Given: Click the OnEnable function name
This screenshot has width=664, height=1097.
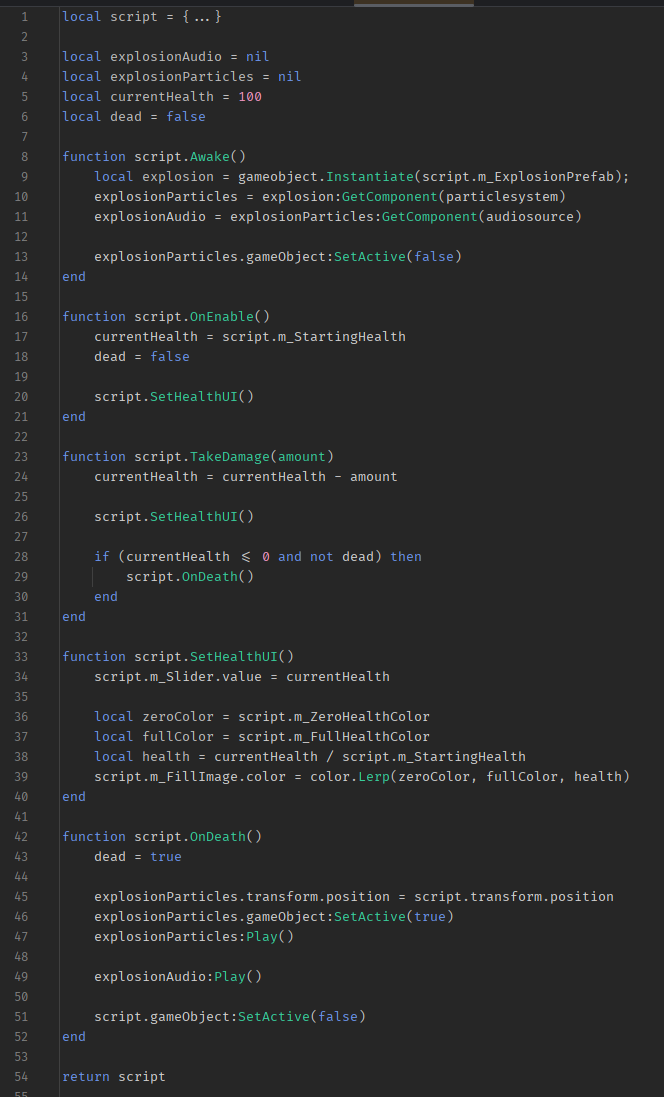Looking at the screenshot, I should 222,316.
